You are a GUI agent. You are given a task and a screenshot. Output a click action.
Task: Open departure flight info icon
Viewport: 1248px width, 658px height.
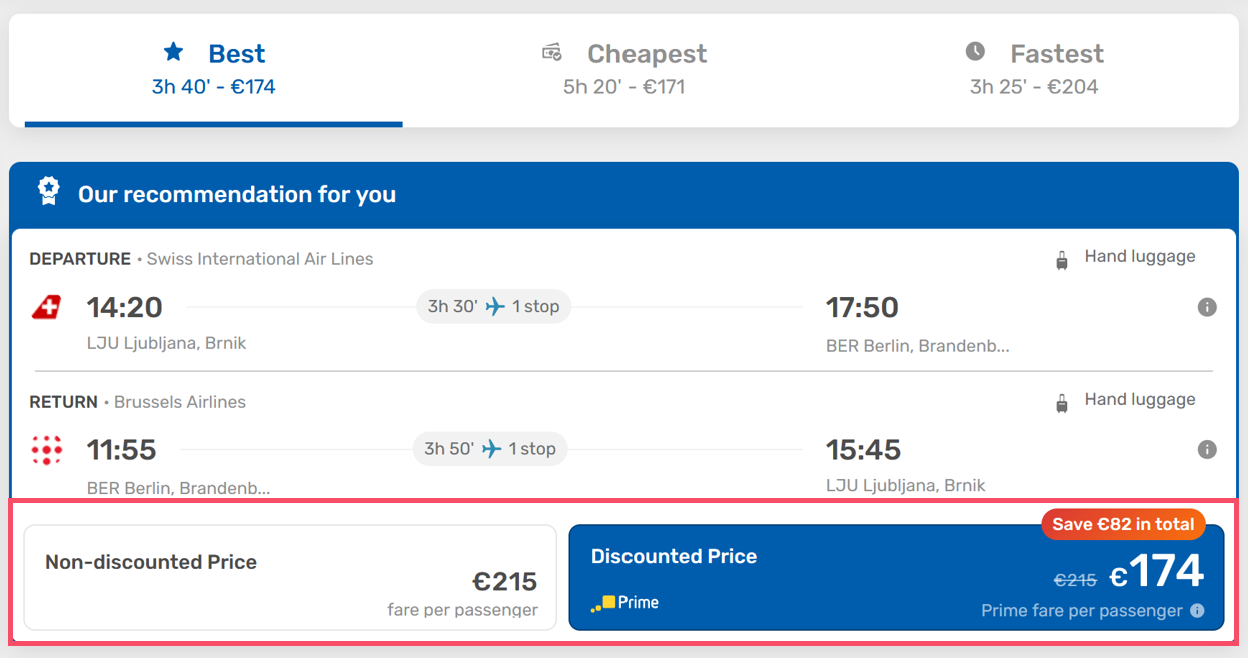click(x=1207, y=307)
